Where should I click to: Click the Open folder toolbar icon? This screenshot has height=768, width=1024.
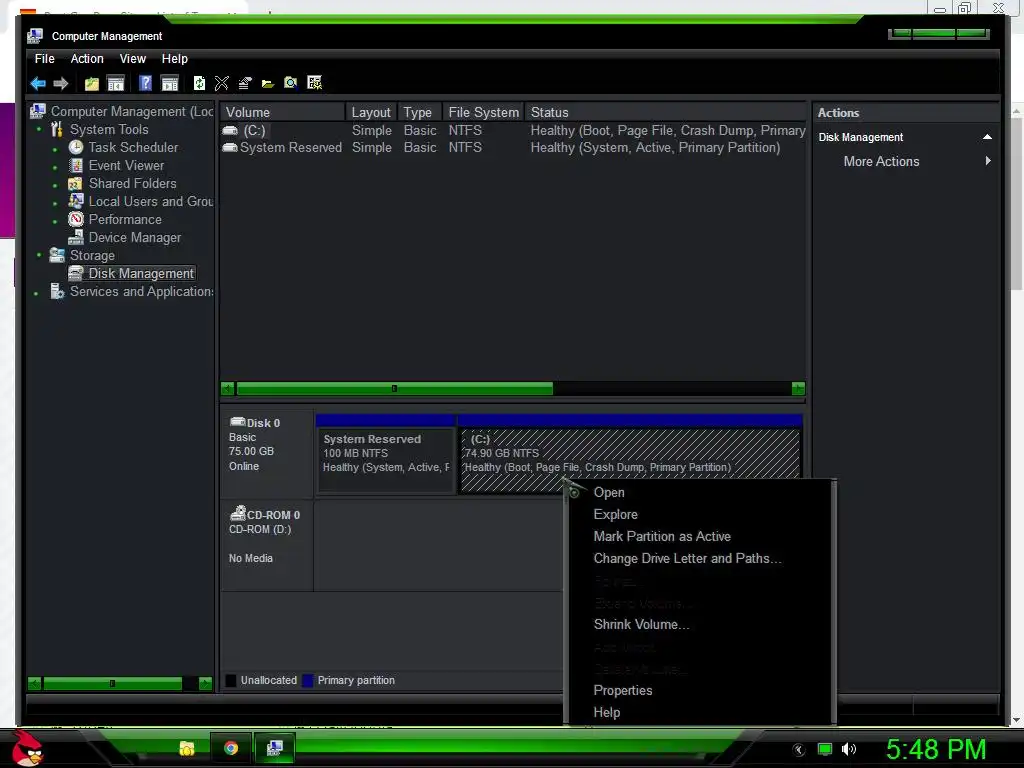[268, 83]
